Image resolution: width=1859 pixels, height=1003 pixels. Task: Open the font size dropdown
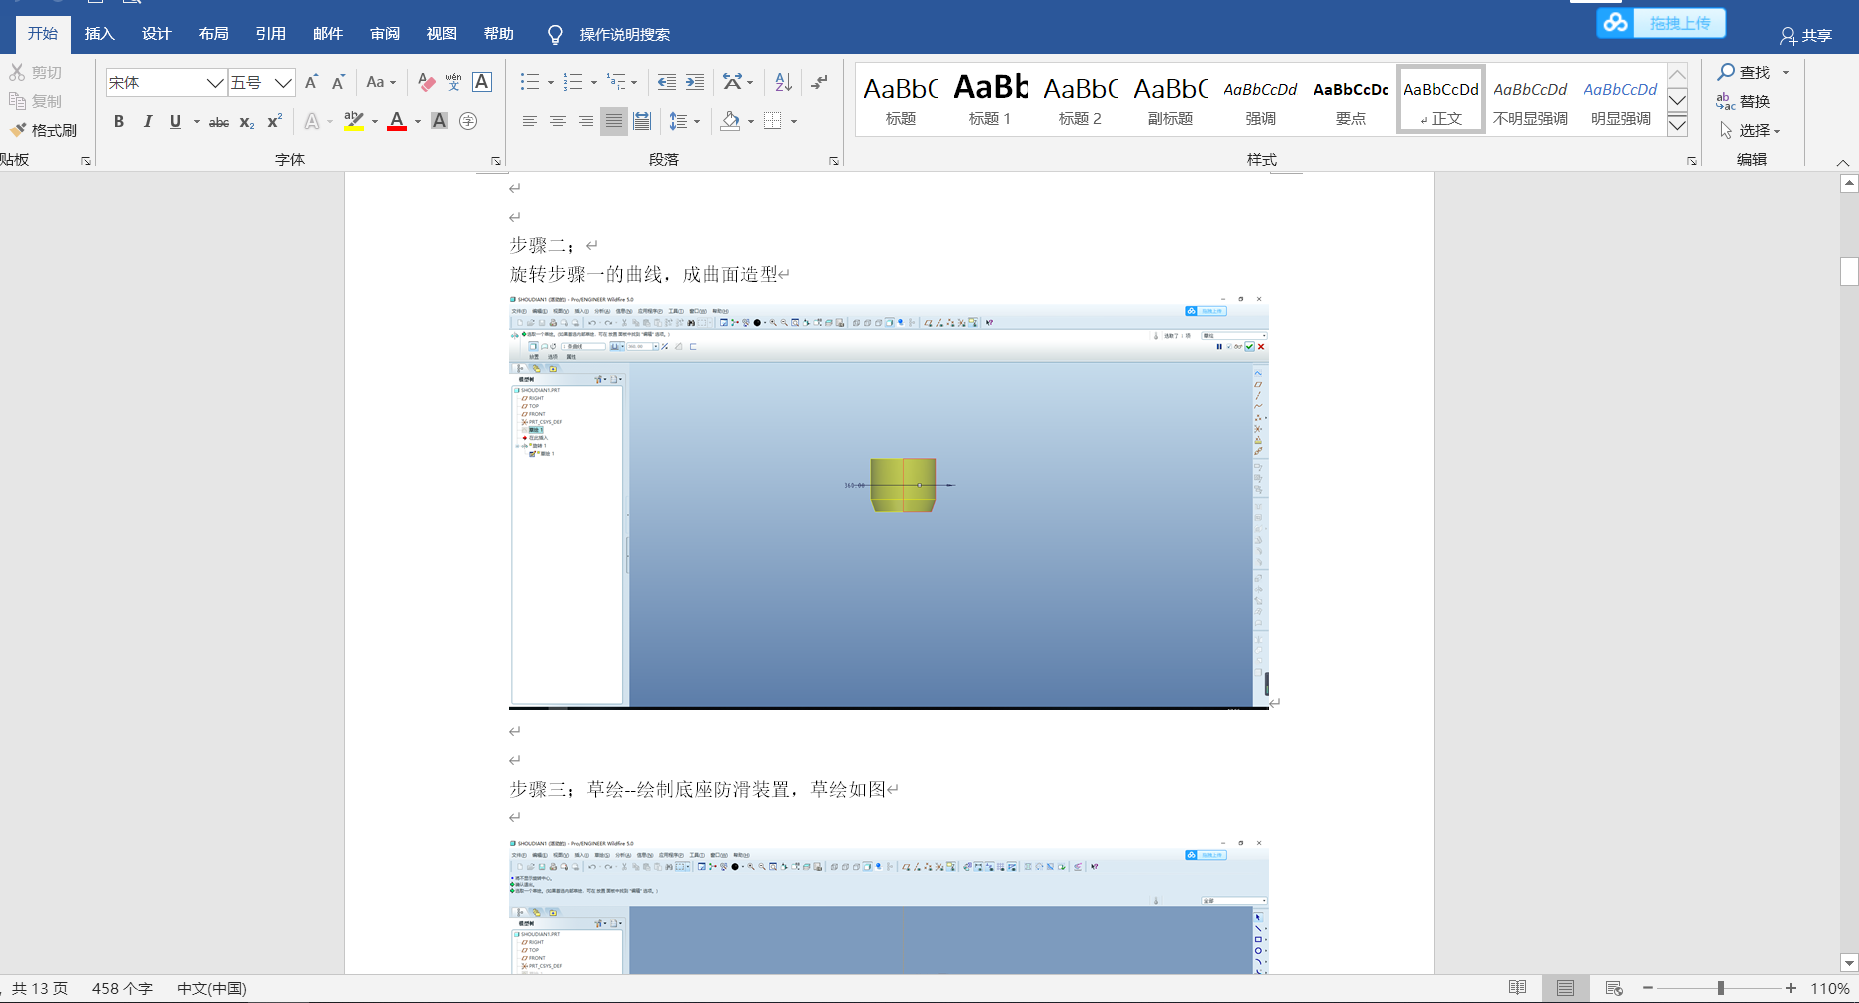coord(283,82)
